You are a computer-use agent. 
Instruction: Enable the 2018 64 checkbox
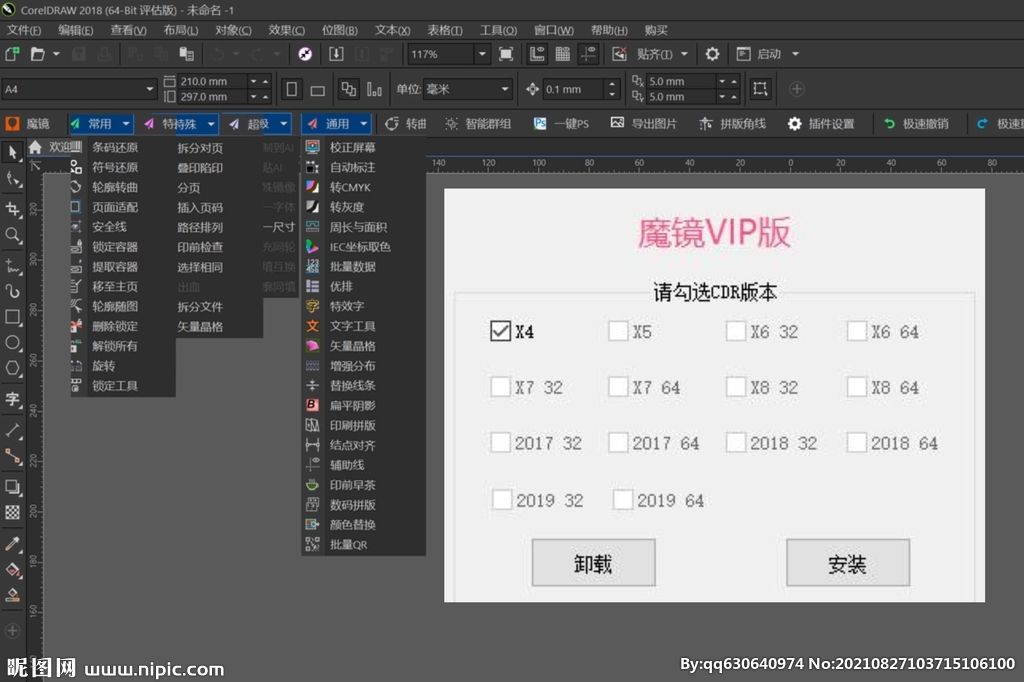point(857,442)
